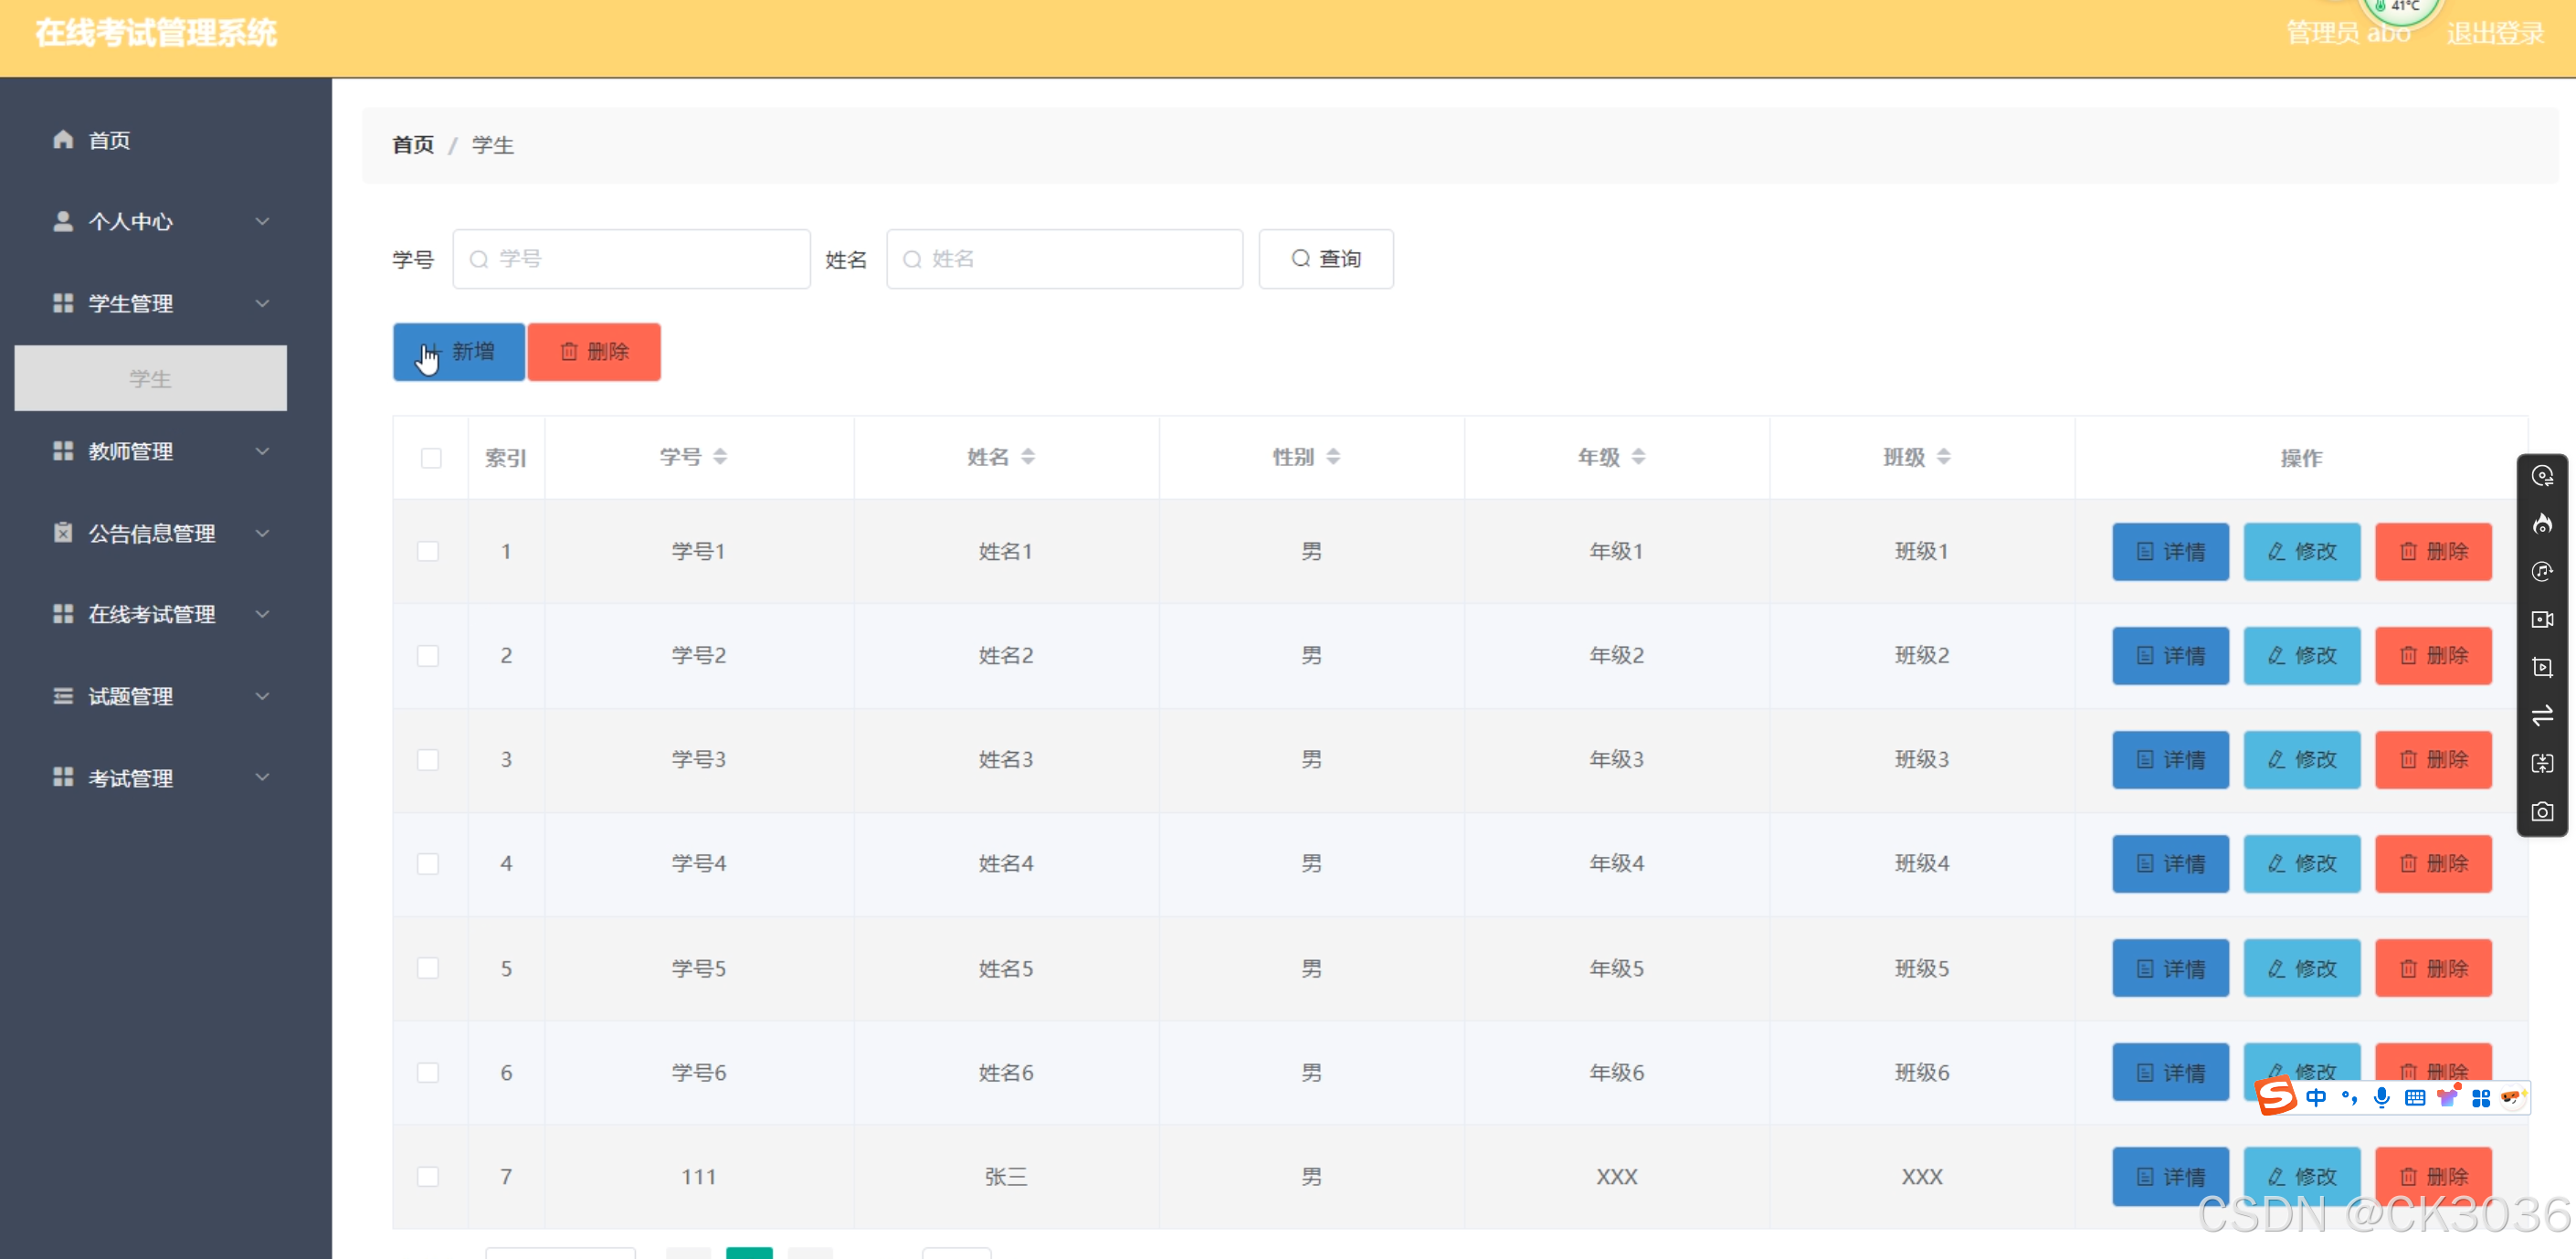The height and width of the screenshot is (1259, 2576).
Task: Select the 学生 submenu item
Action: pyautogui.click(x=150, y=378)
